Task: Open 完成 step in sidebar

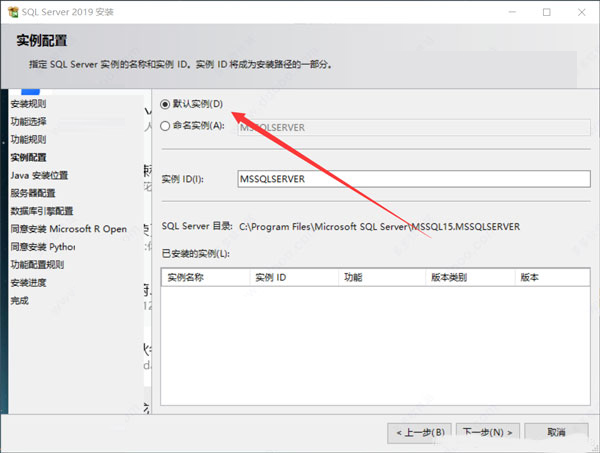Action: click(x=20, y=301)
